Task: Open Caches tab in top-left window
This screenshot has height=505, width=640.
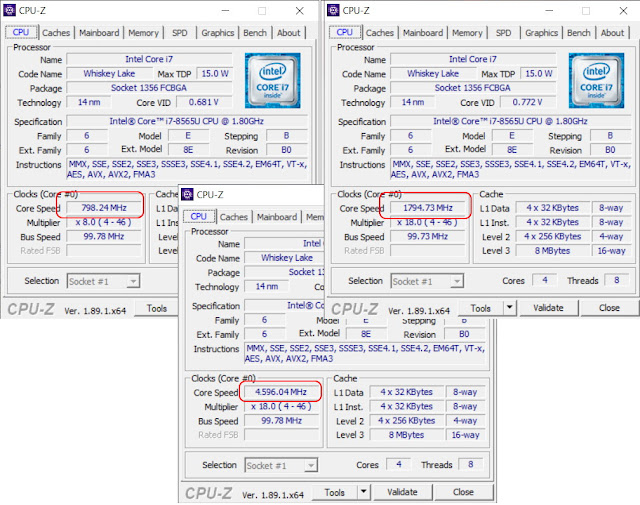Action: coord(56,33)
